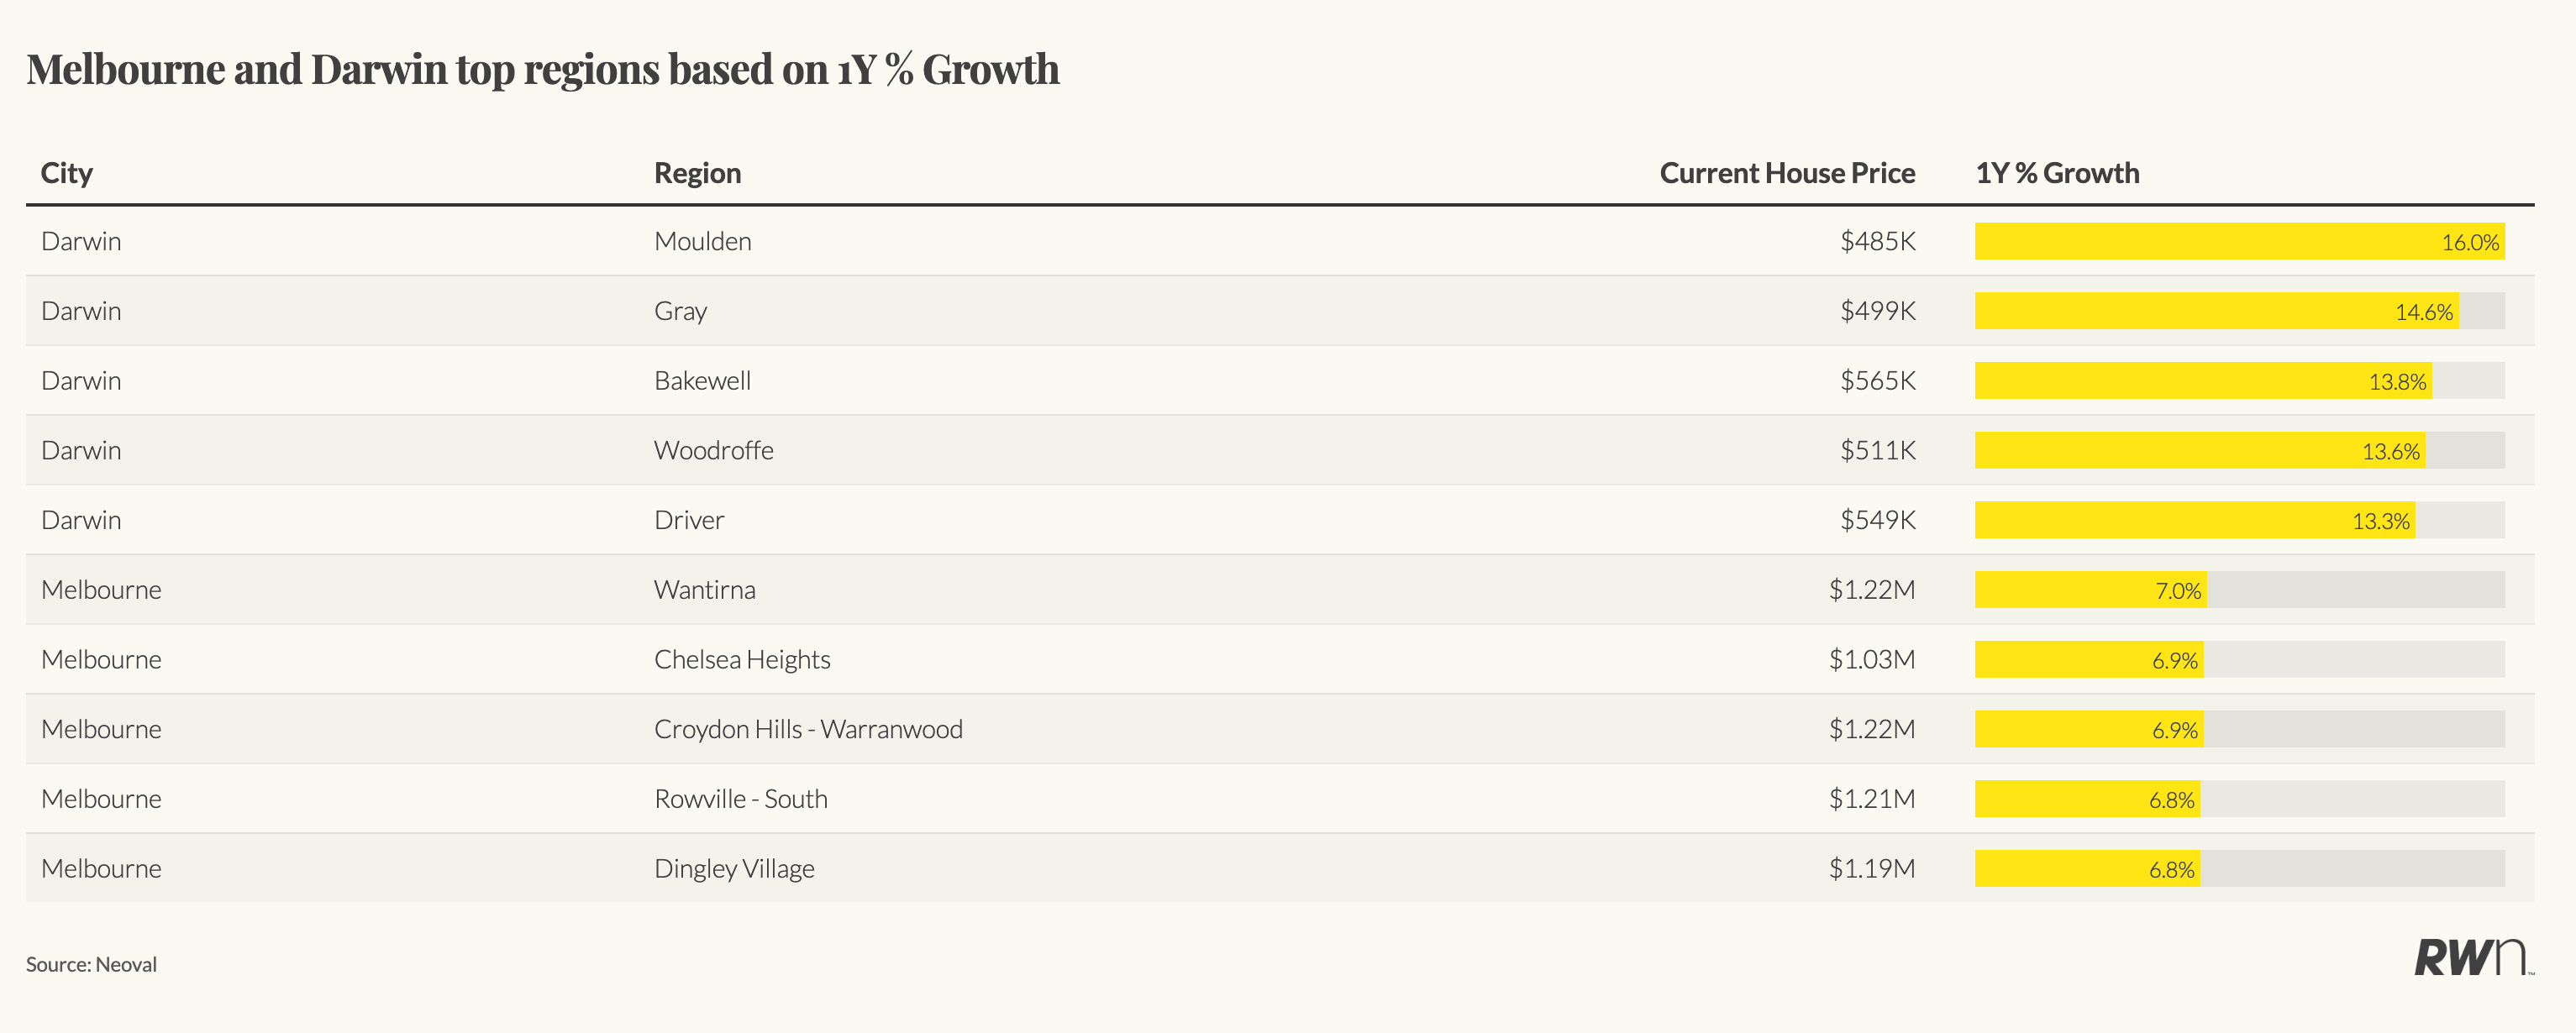This screenshot has height=1033, width=2576.
Task: Click Gray's 14.6% growth bar
Action: 2215,311
